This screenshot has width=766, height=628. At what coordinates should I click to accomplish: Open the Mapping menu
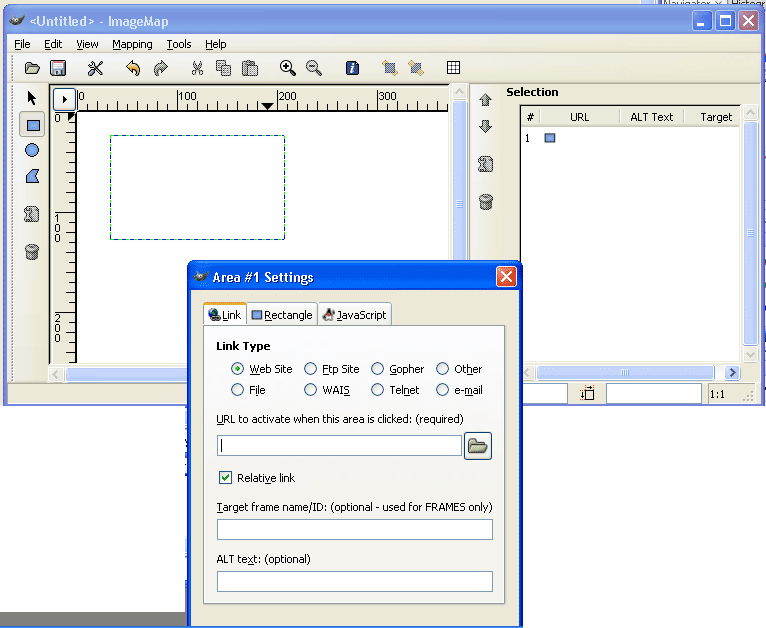pyautogui.click(x=132, y=44)
